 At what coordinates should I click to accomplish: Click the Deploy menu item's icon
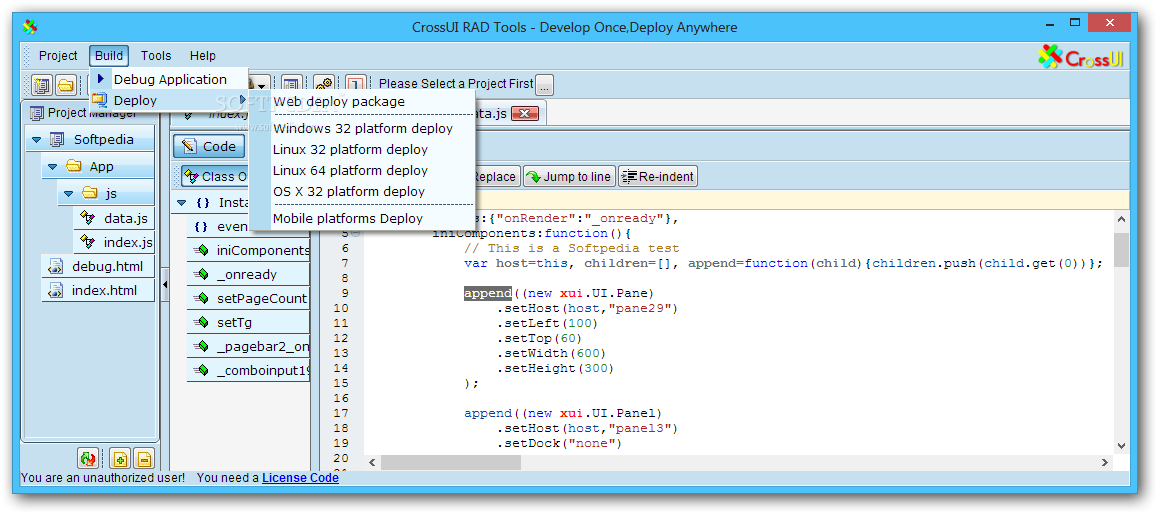100,100
